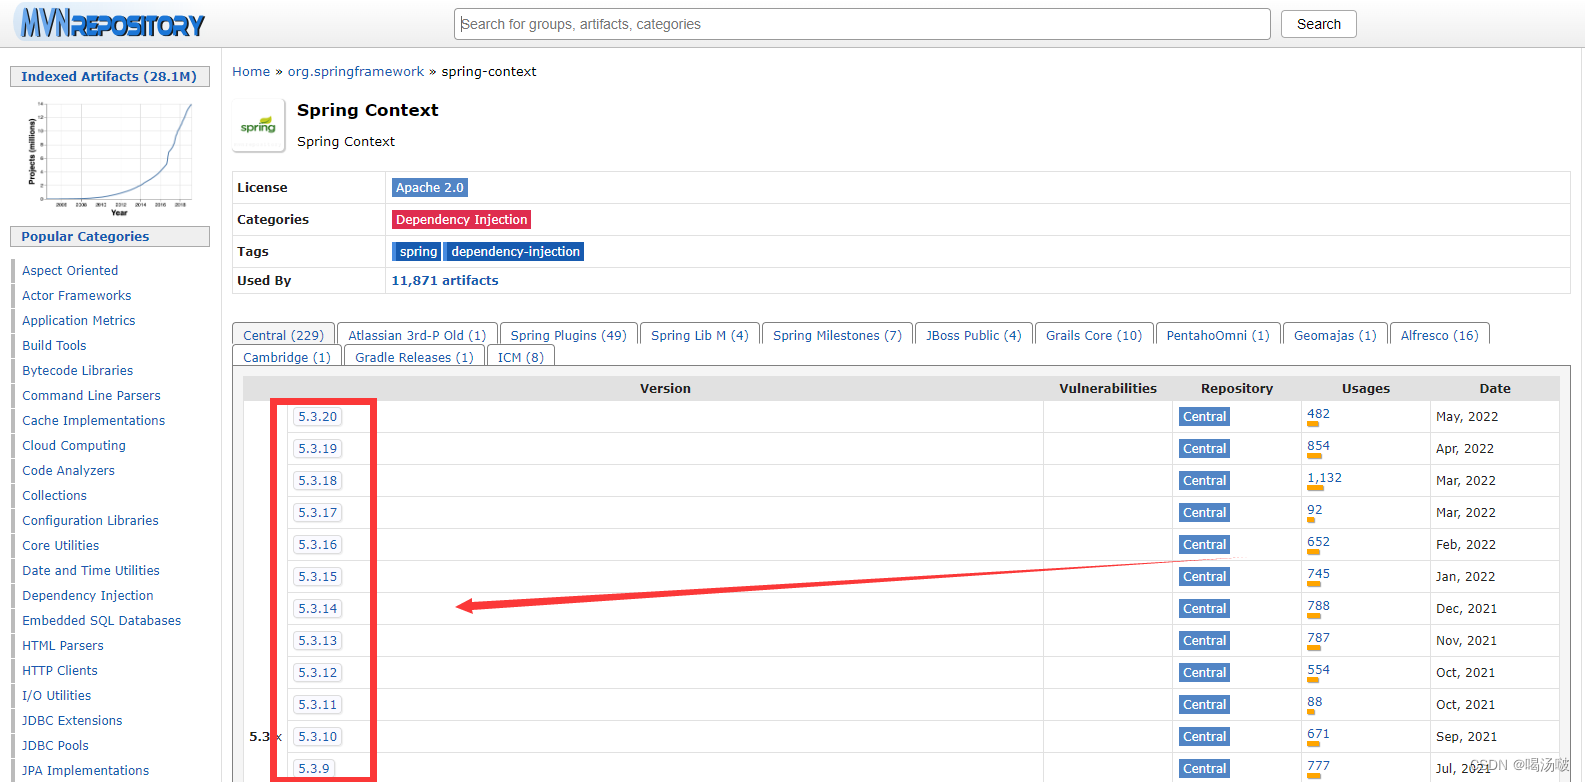Viewport: 1585px width, 782px height.
Task: Open Actor Frameworks category
Action: point(77,296)
